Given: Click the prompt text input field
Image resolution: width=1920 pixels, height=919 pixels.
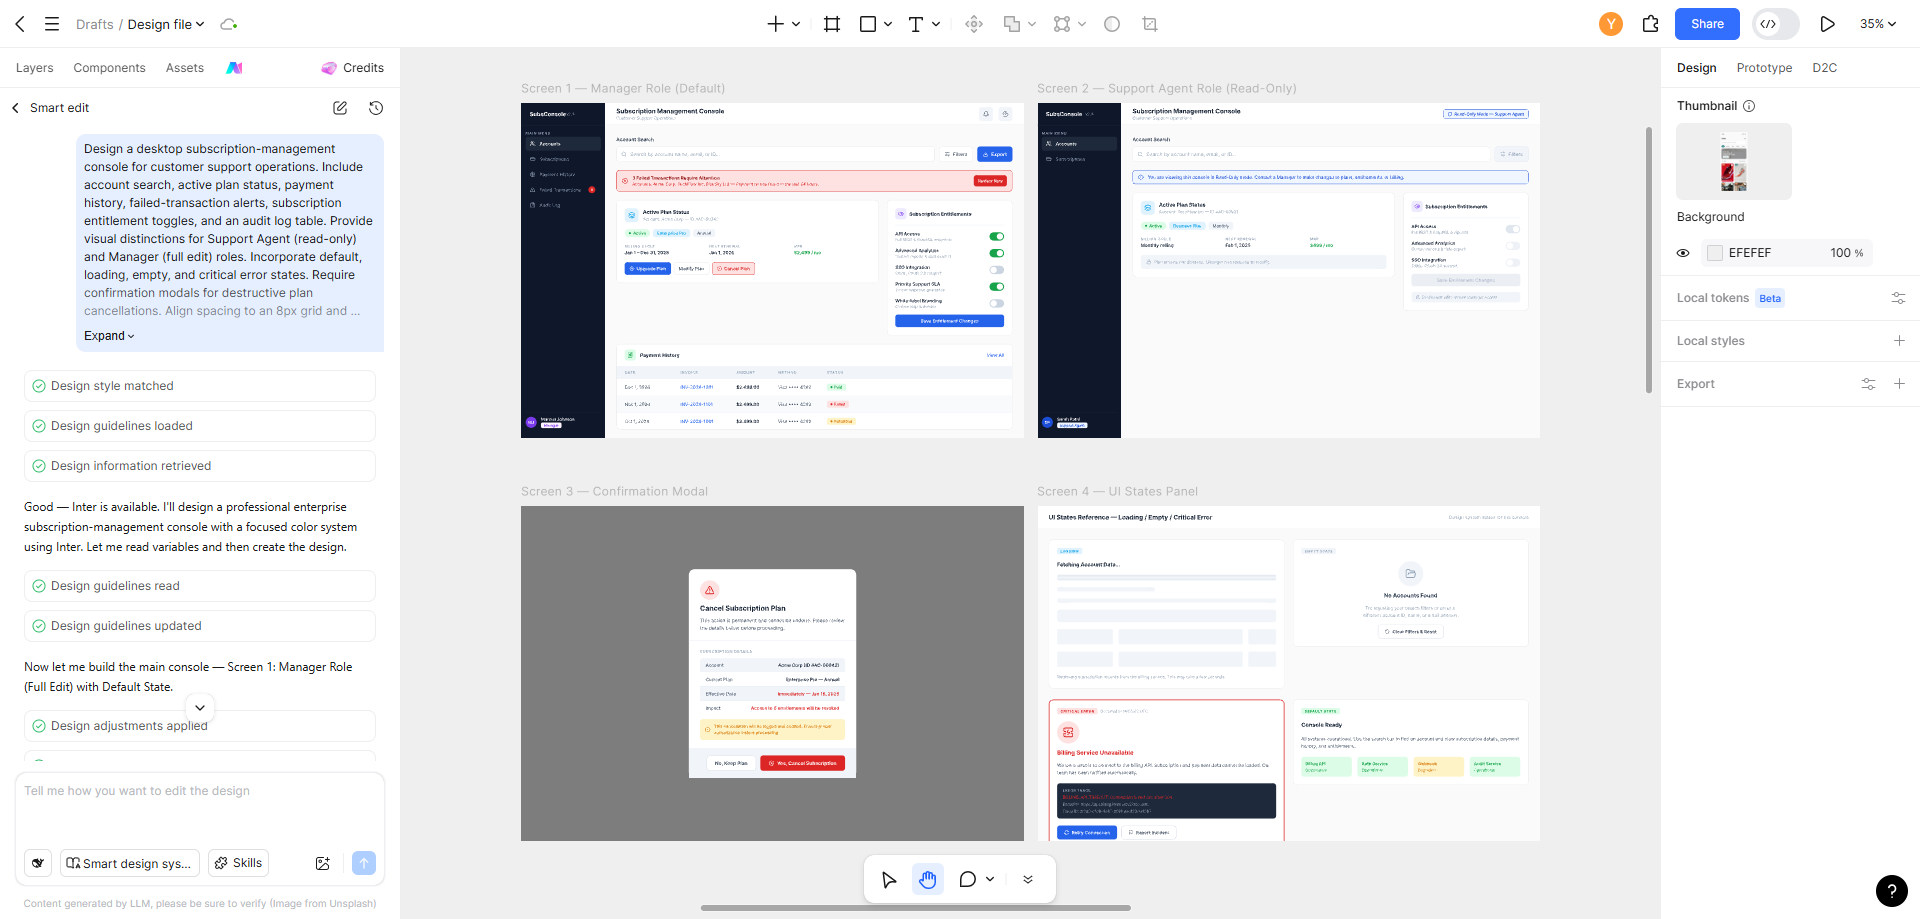Looking at the screenshot, I should [200, 810].
